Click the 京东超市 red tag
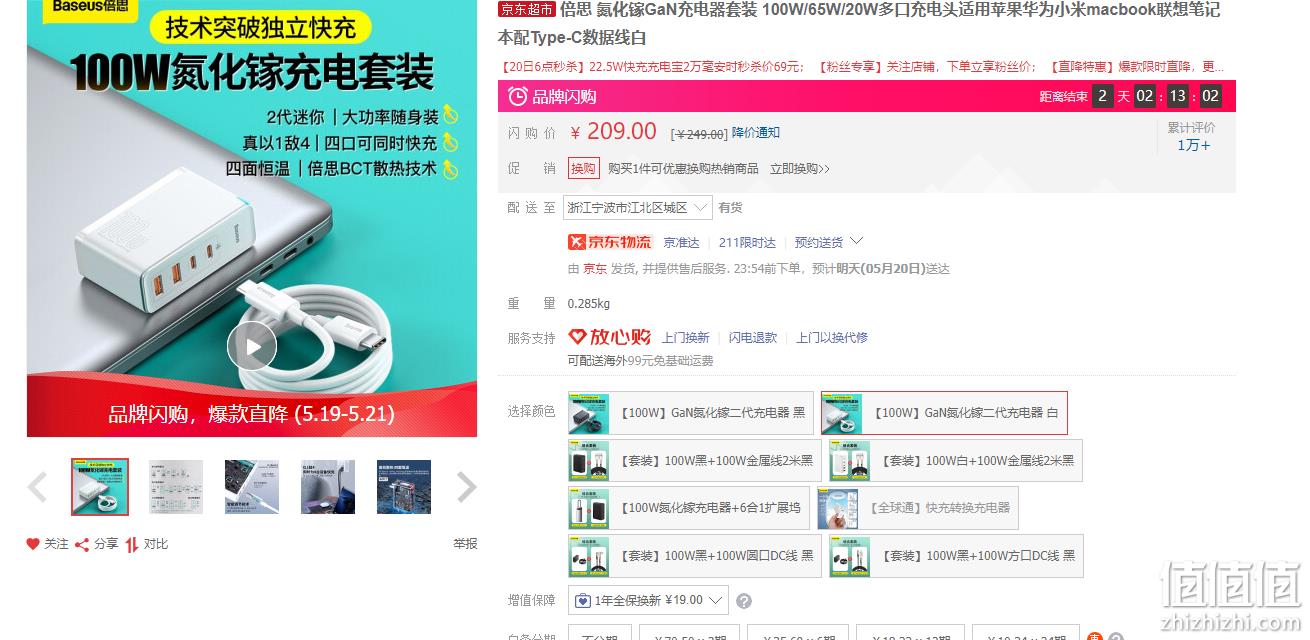This screenshot has height=640, width=1310. point(526,10)
